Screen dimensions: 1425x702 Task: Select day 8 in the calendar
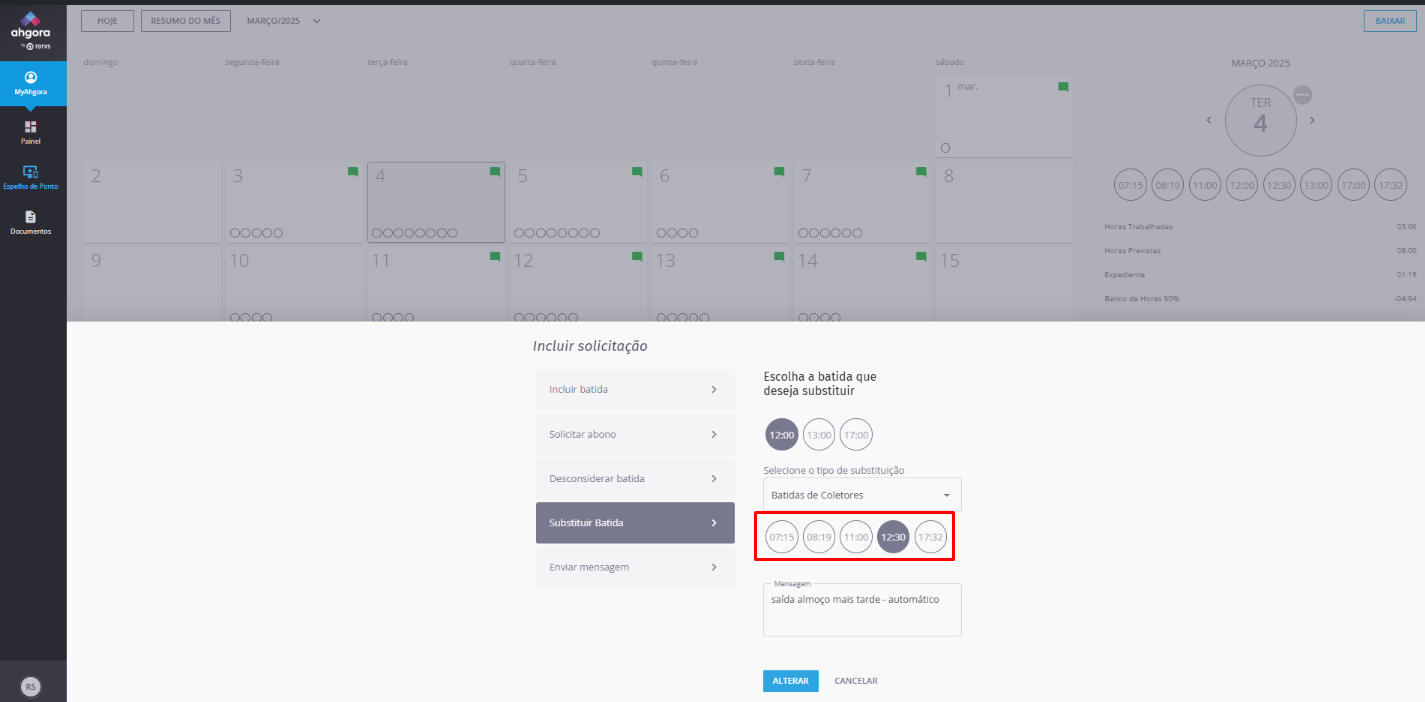(1004, 202)
